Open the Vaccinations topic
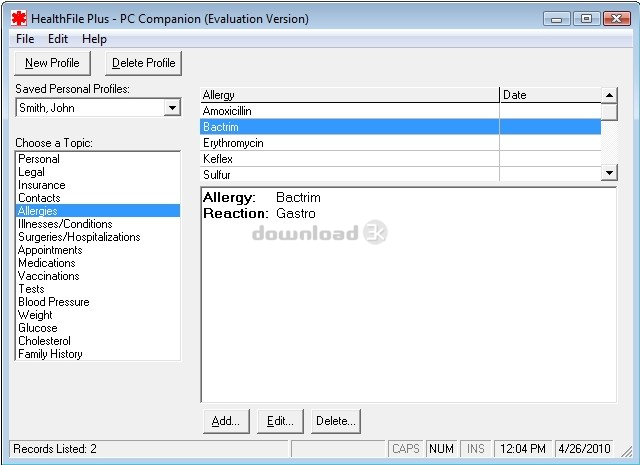Screen dimensions: 640x465 [48, 276]
